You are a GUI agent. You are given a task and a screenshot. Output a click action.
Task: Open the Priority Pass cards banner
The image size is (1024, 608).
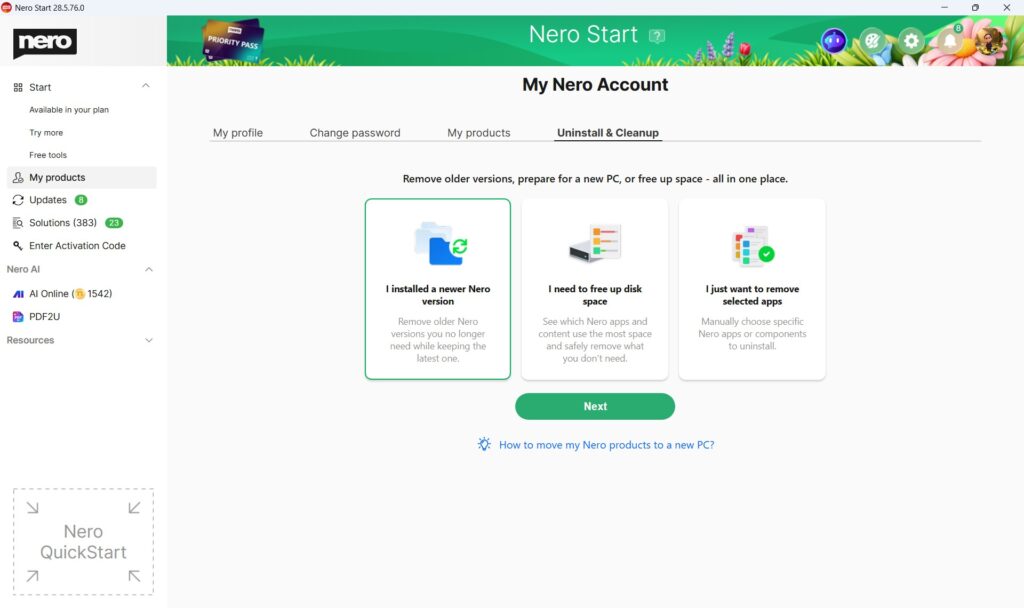click(233, 41)
